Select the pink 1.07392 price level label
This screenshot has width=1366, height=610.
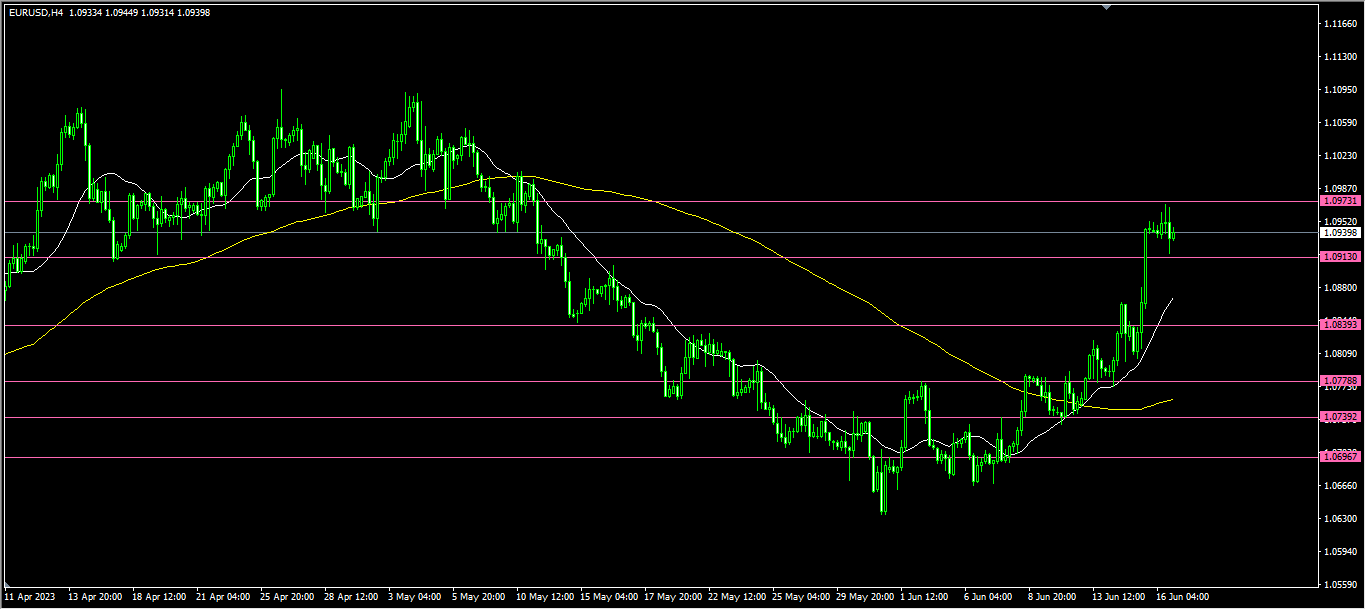coord(1339,417)
